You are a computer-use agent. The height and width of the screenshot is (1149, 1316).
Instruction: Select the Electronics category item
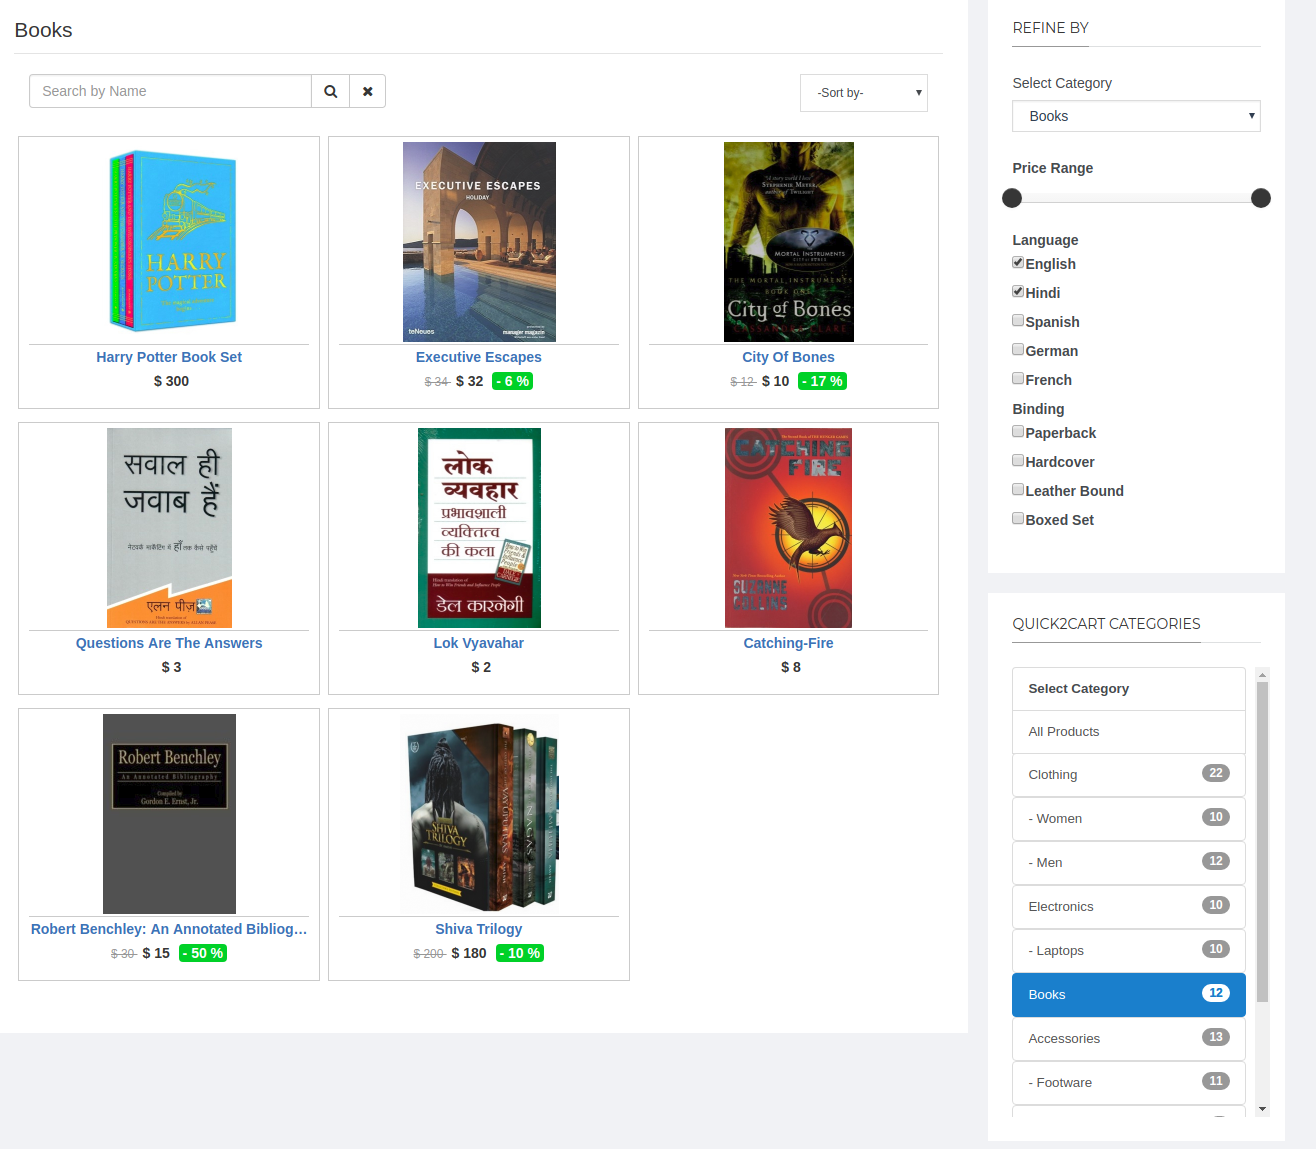pyautogui.click(x=1128, y=907)
